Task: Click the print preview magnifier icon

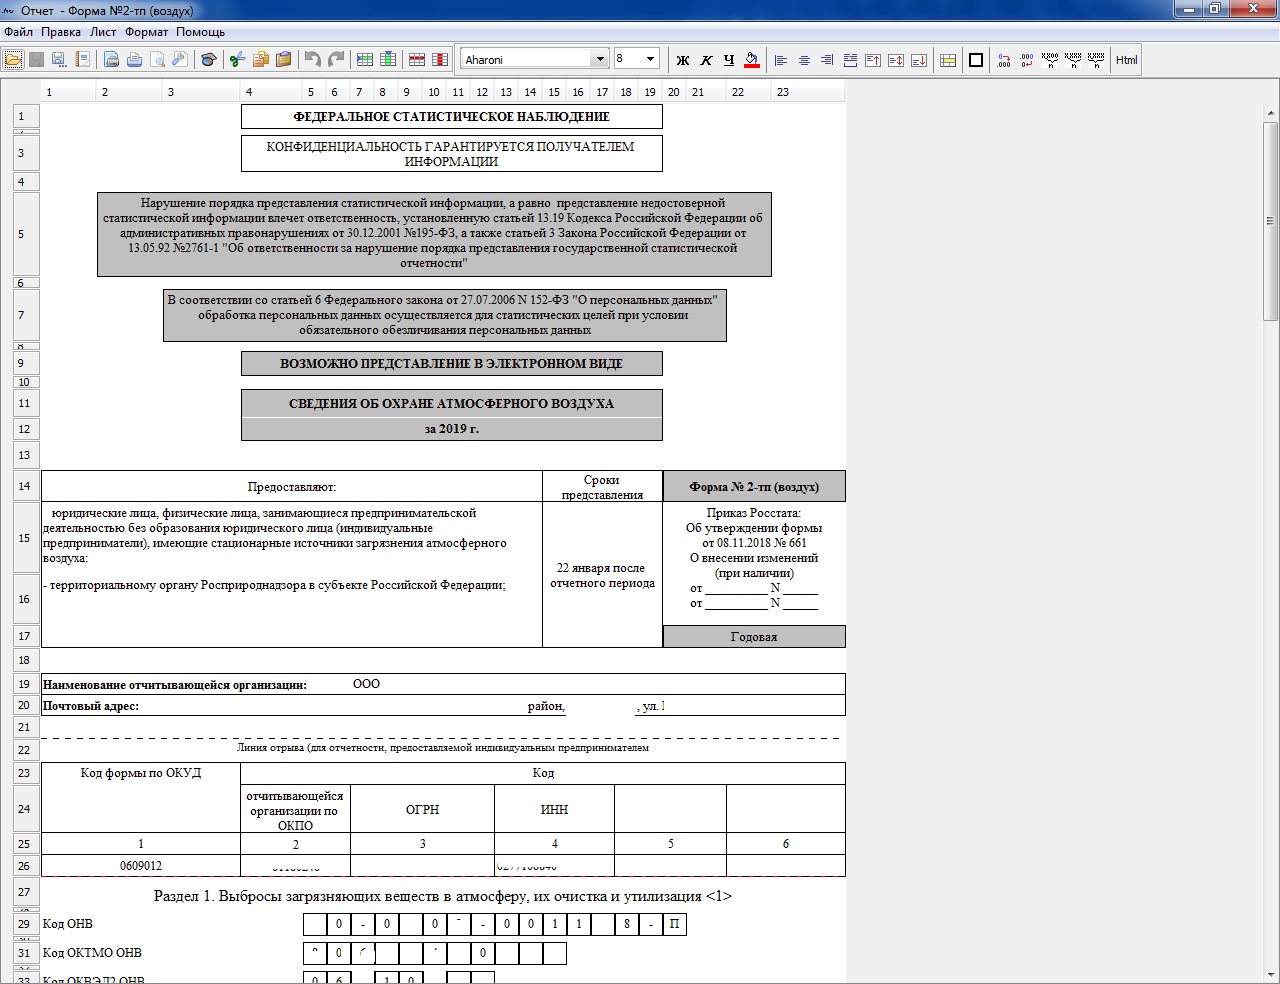Action: click(157, 60)
